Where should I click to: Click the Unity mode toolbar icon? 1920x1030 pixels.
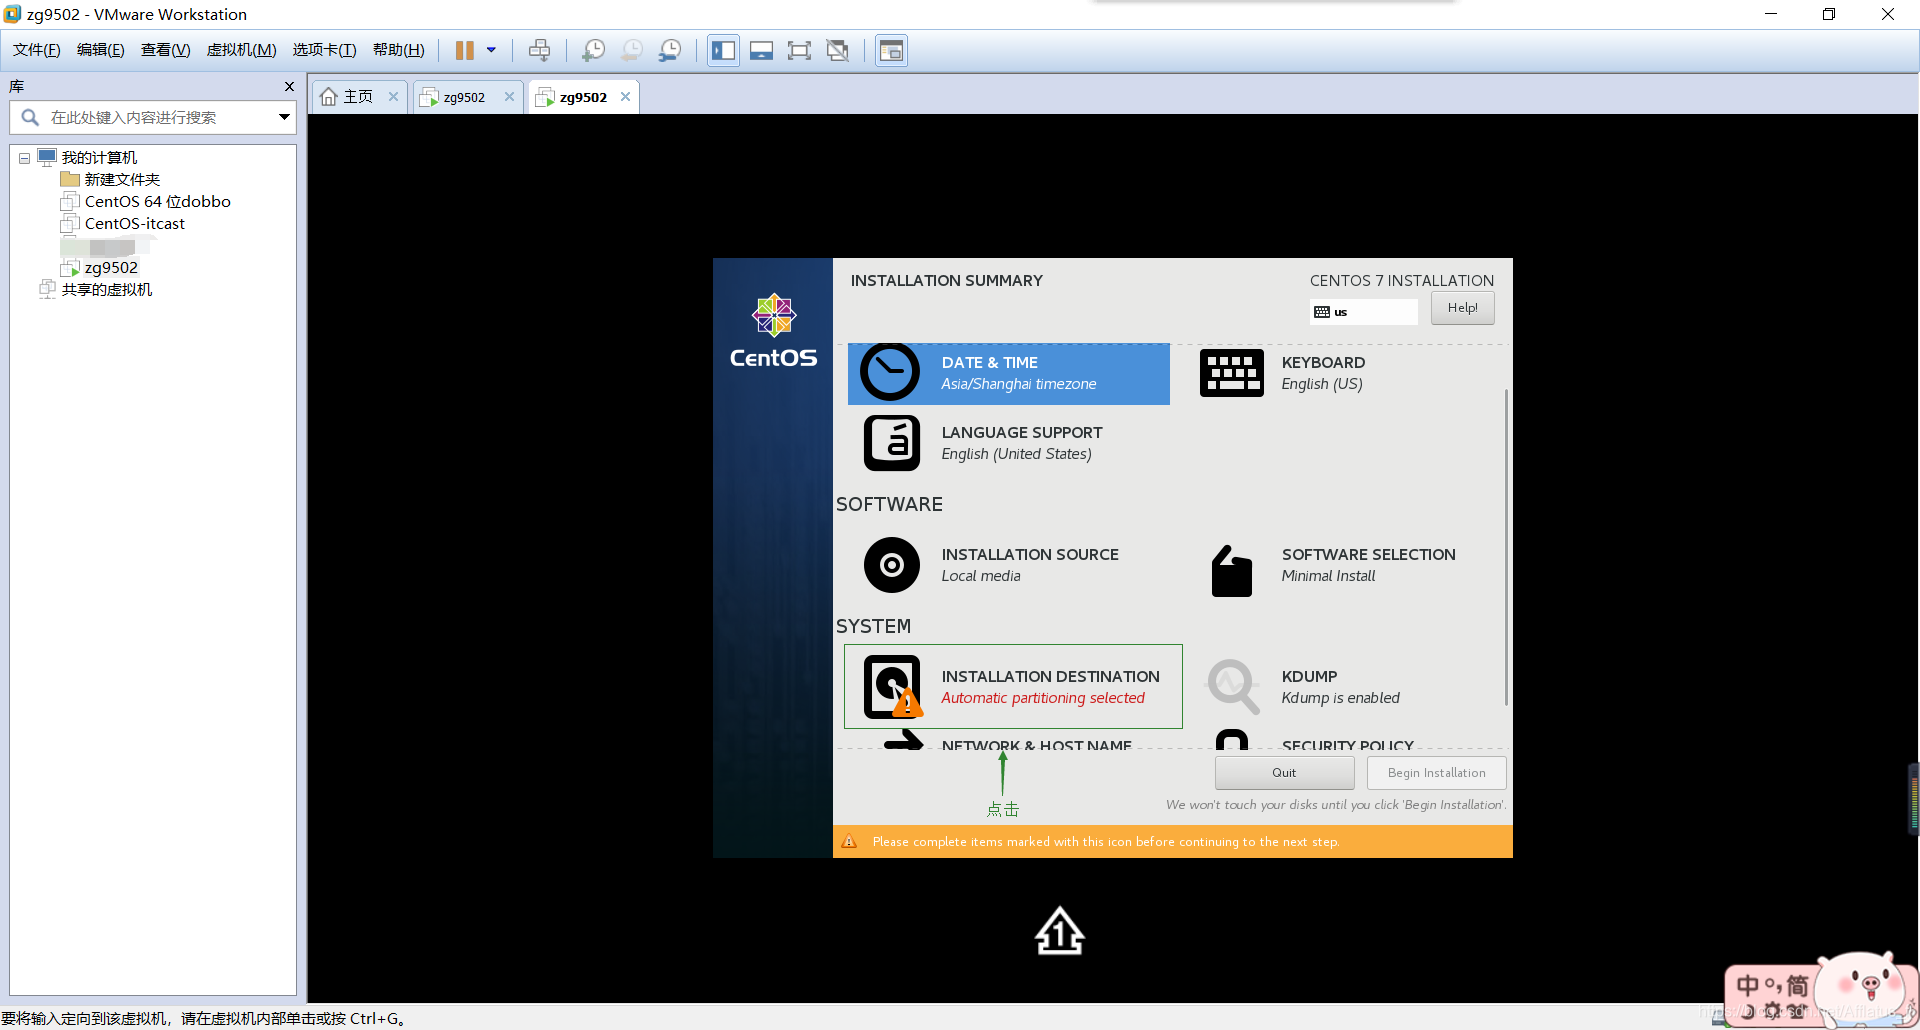838,50
